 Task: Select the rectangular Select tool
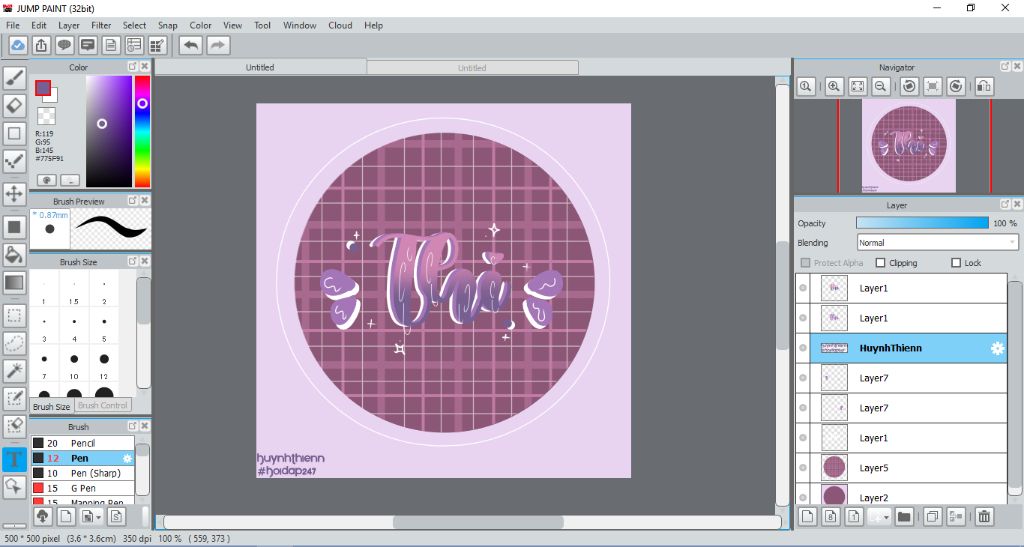click(x=14, y=316)
